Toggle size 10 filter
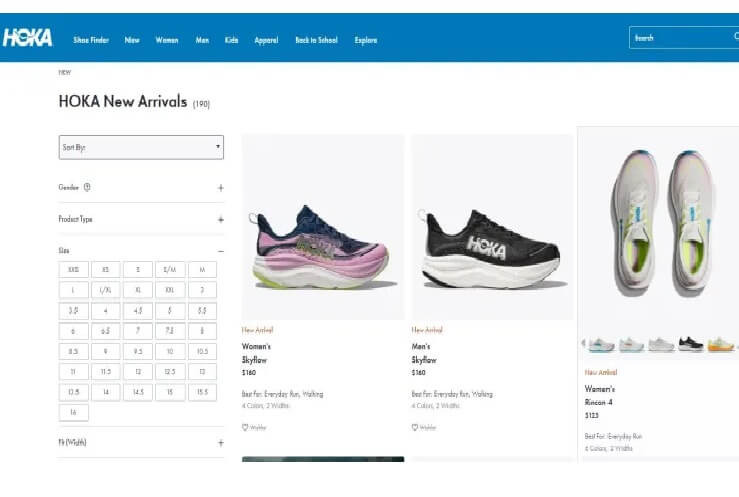The width and height of the screenshot is (739, 497). [x=170, y=351]
